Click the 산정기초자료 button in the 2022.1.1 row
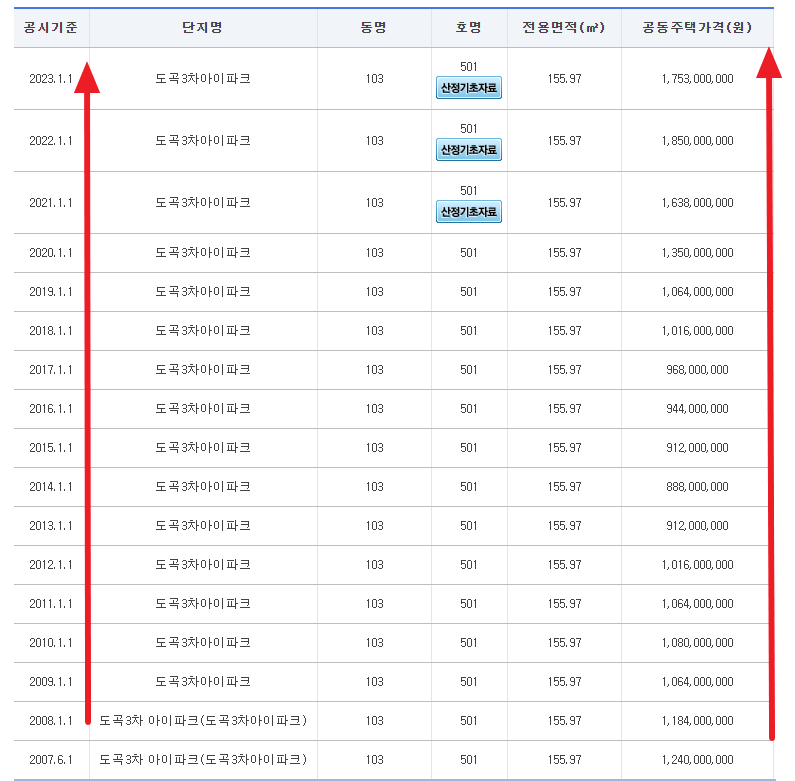 [468, 150]
